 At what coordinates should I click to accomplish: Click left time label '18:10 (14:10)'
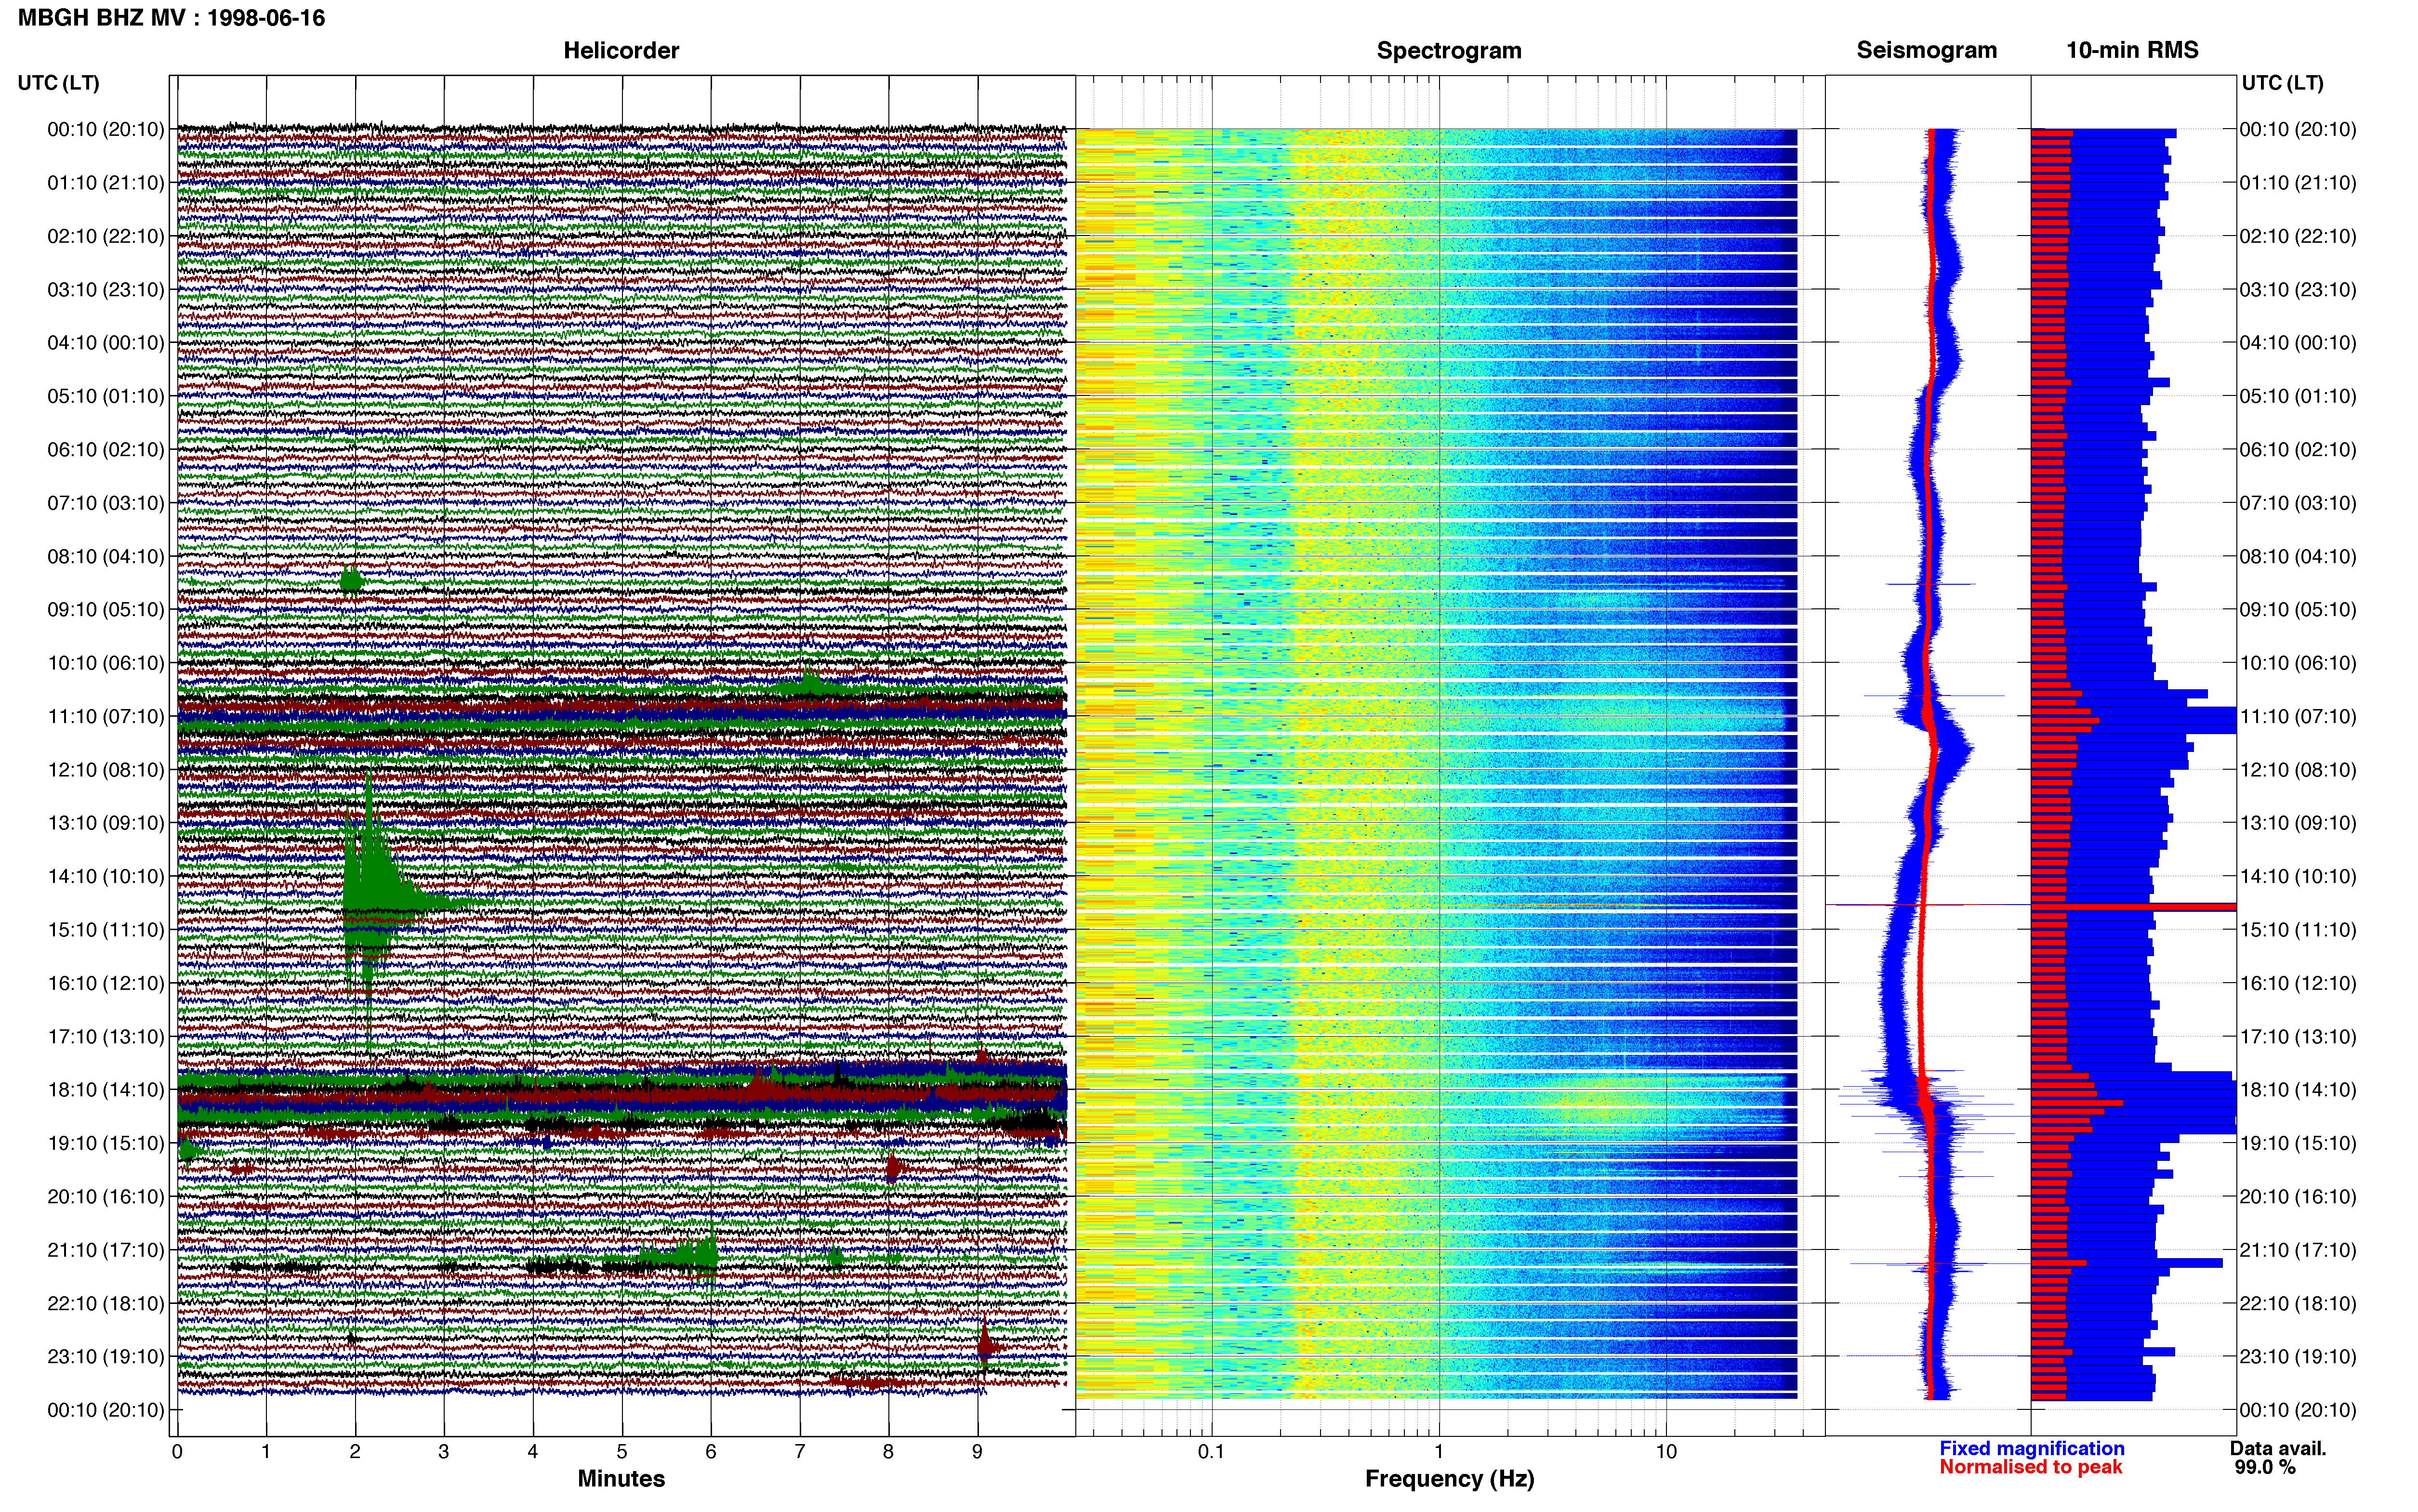pos(106,1090)
